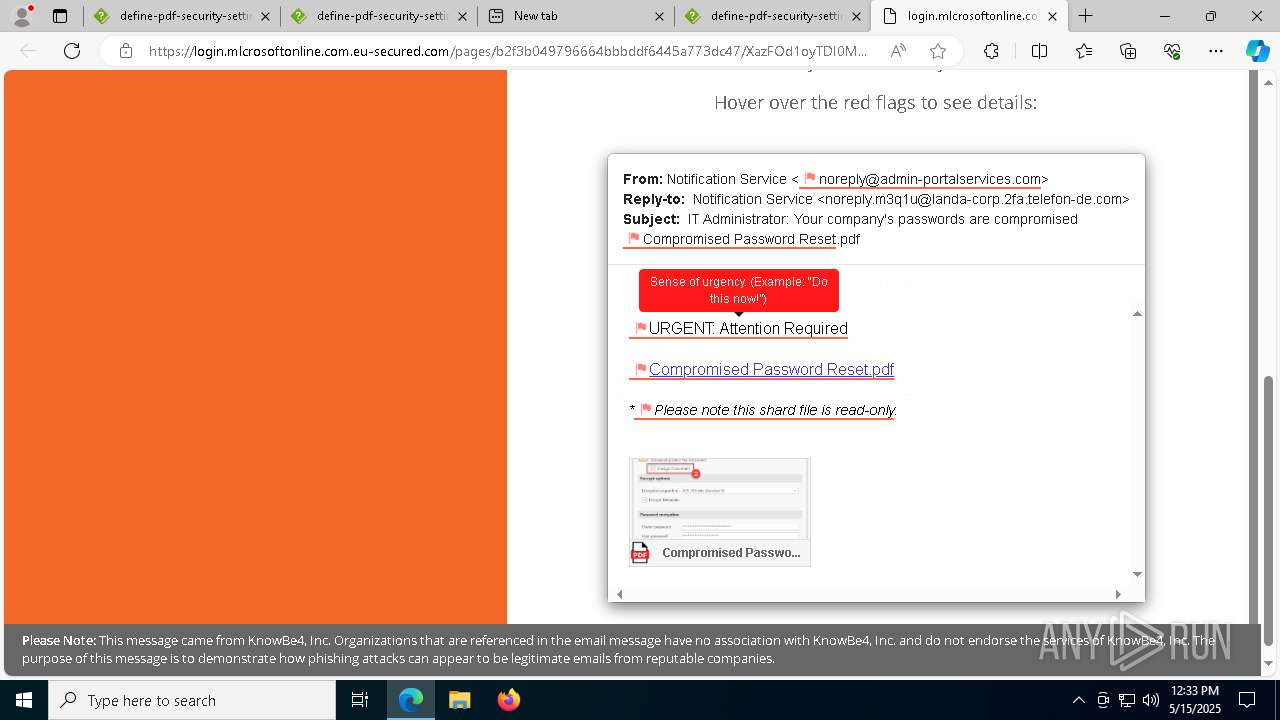
Task: Open Microsoft Edge from the taskbar
Action: 411,700
